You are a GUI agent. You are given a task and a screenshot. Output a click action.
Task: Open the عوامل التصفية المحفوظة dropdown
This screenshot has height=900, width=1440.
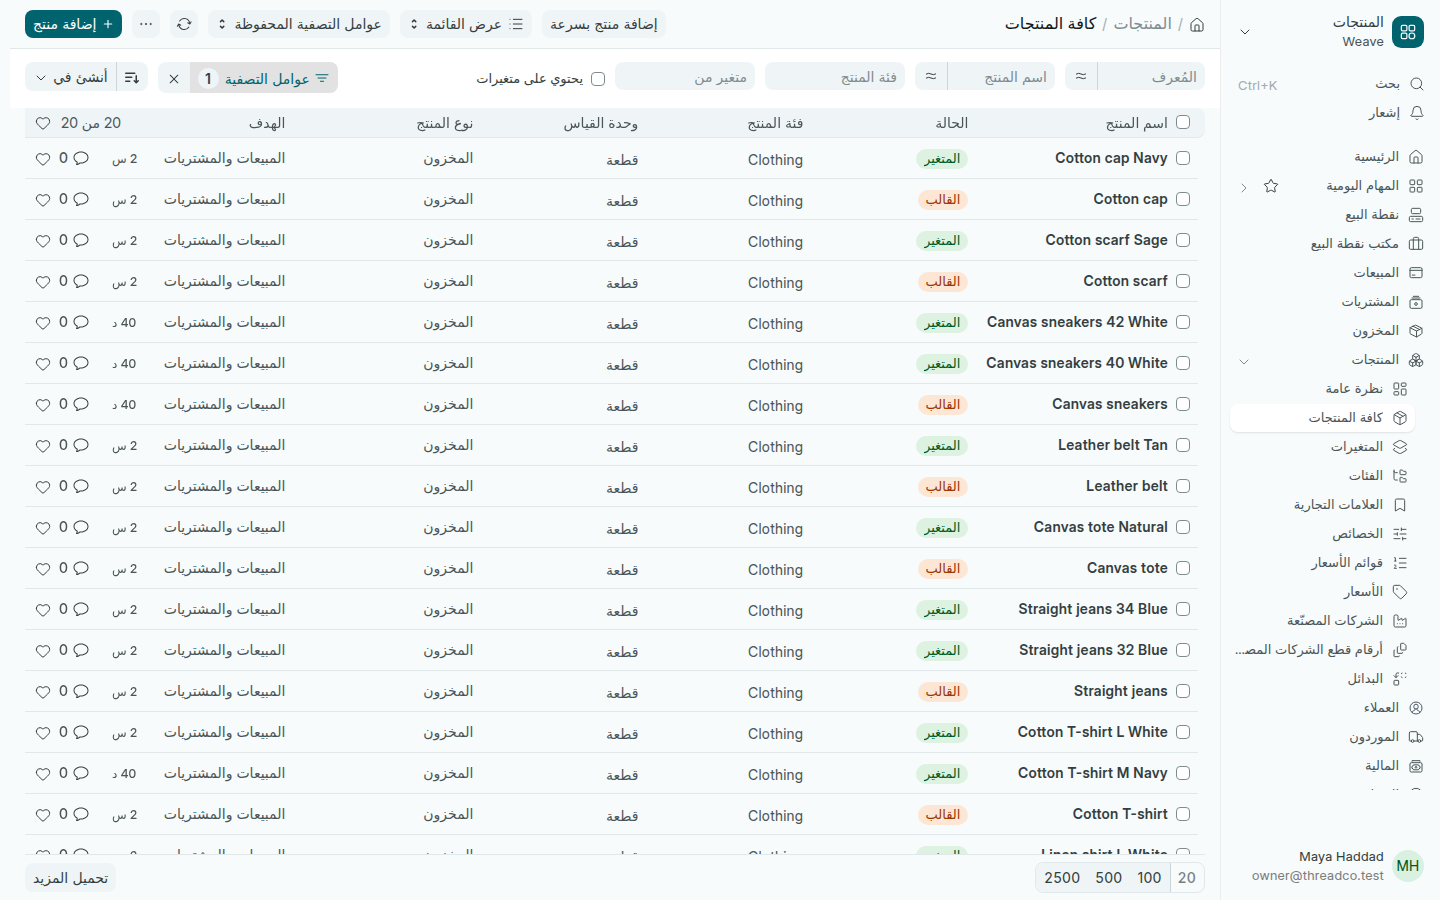tap(299, 24)
